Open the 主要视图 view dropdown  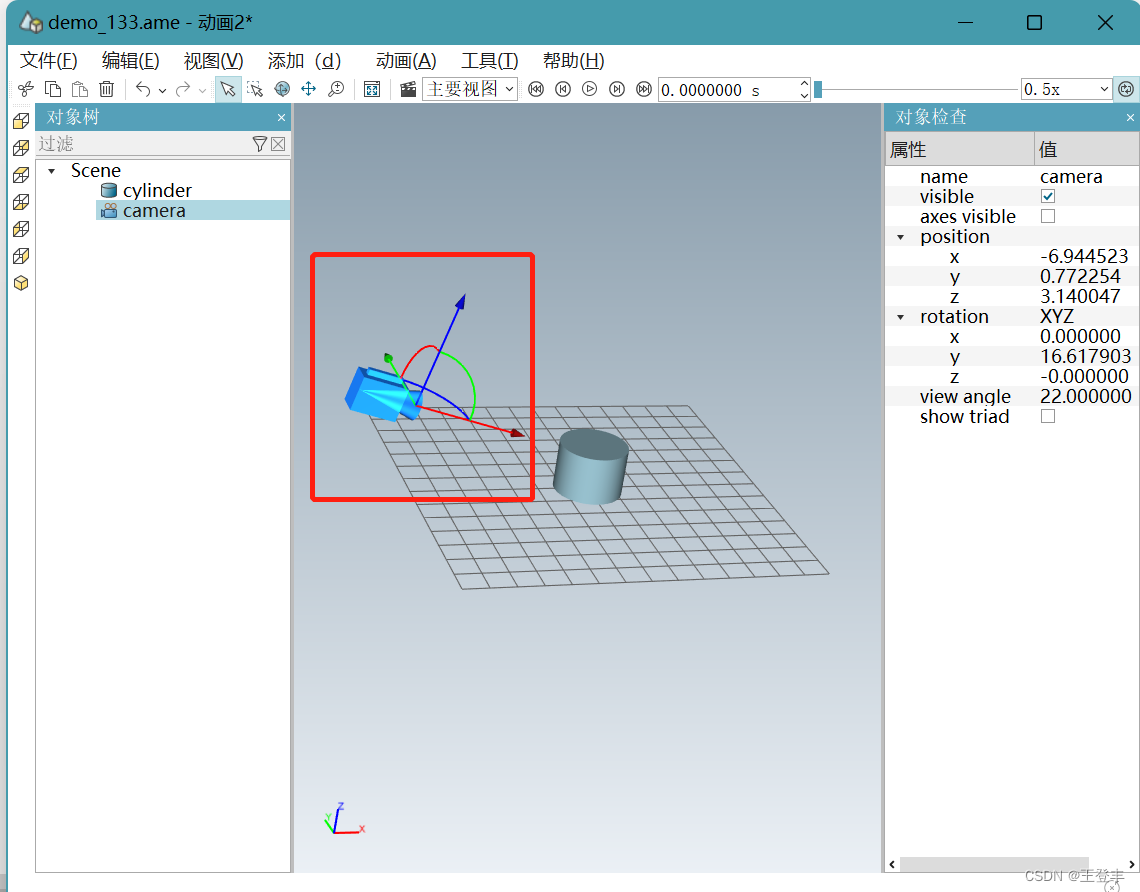[509, 89]
